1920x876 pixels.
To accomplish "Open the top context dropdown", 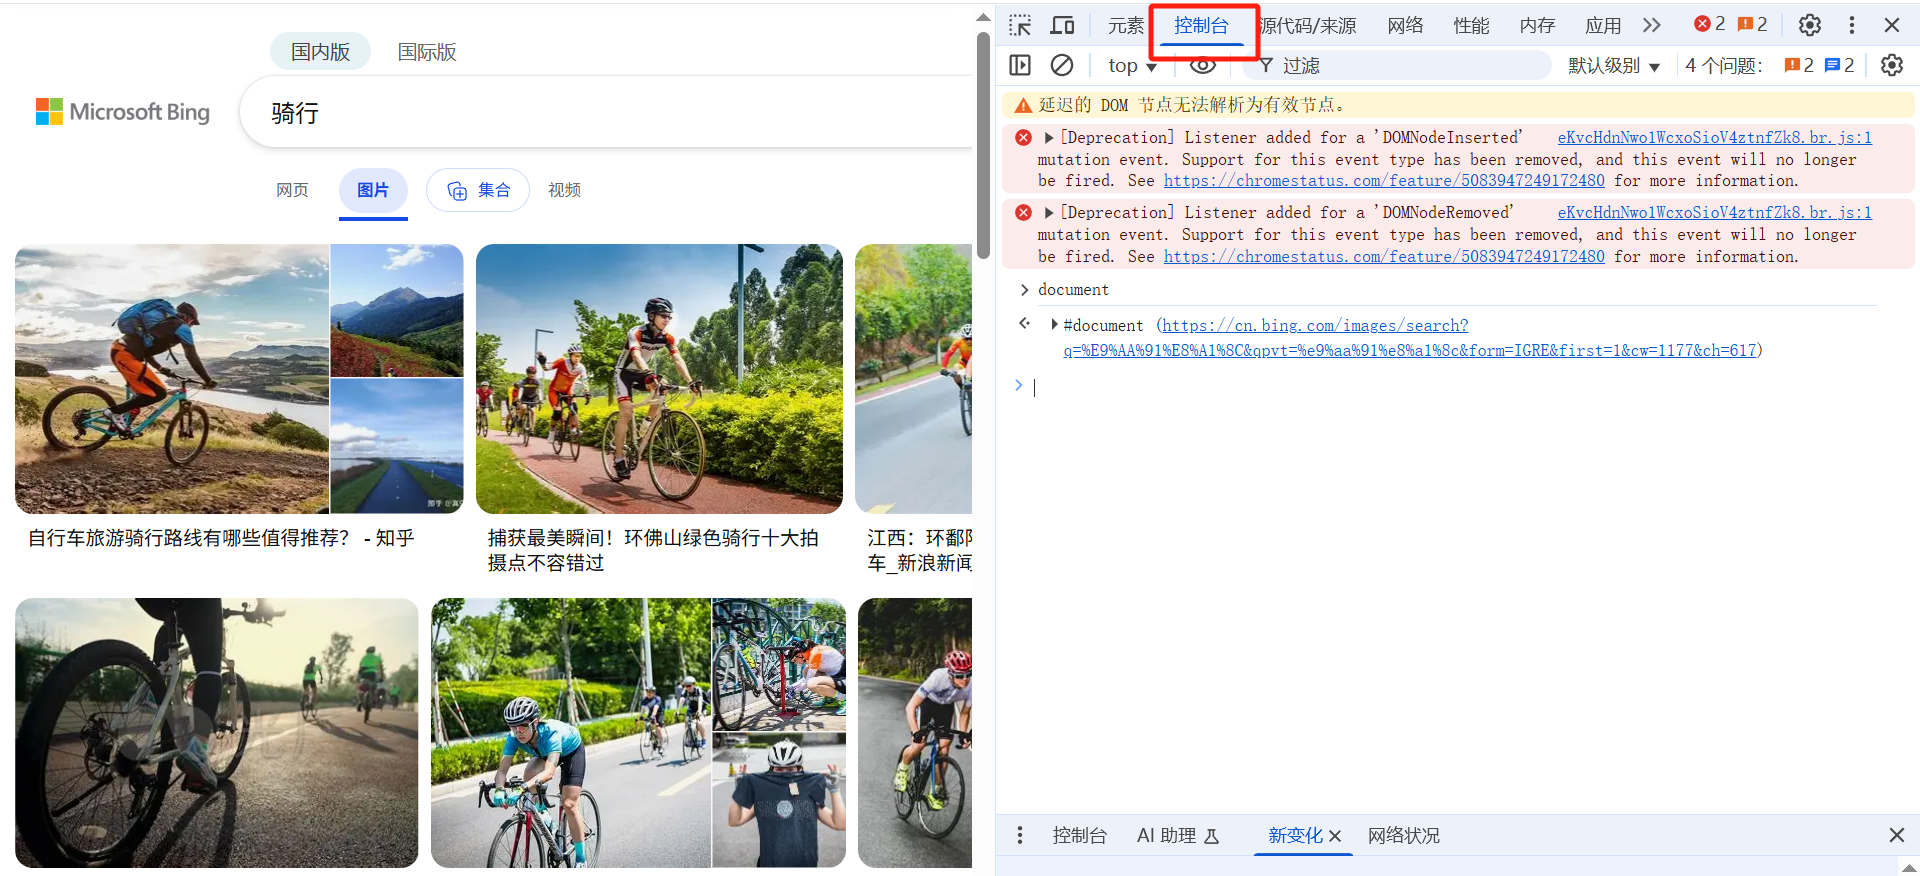I will pos(1132,66).
